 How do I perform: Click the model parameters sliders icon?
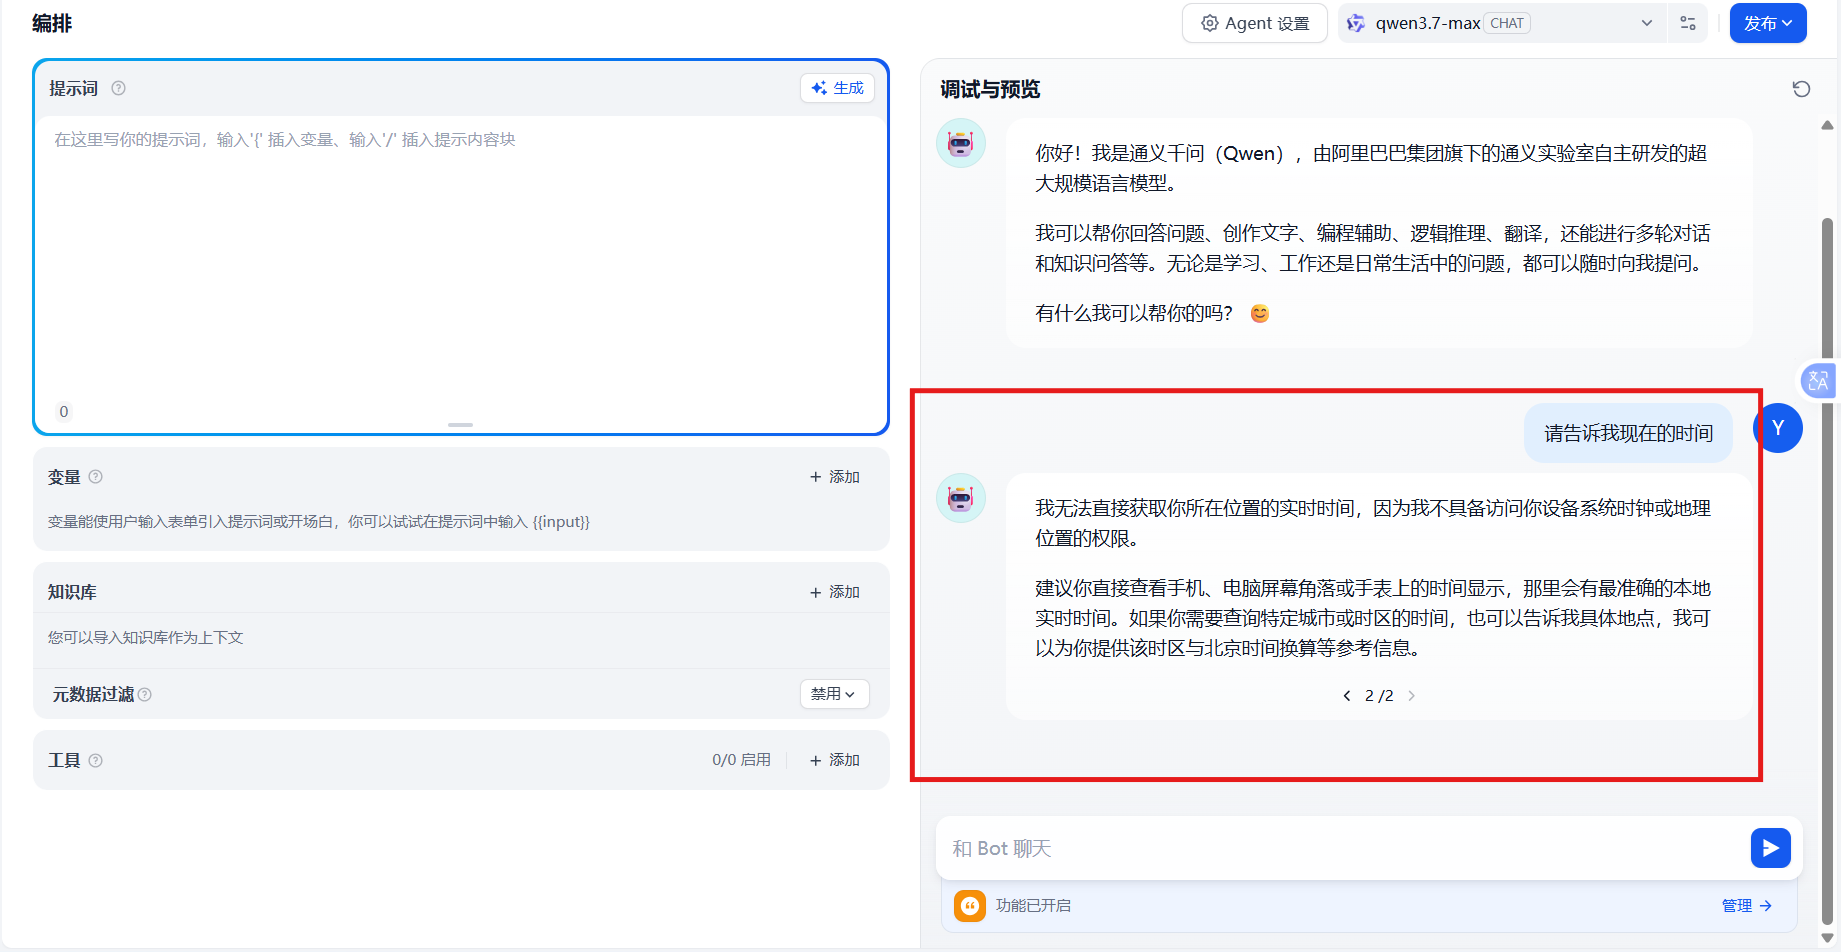(1688, 23)
